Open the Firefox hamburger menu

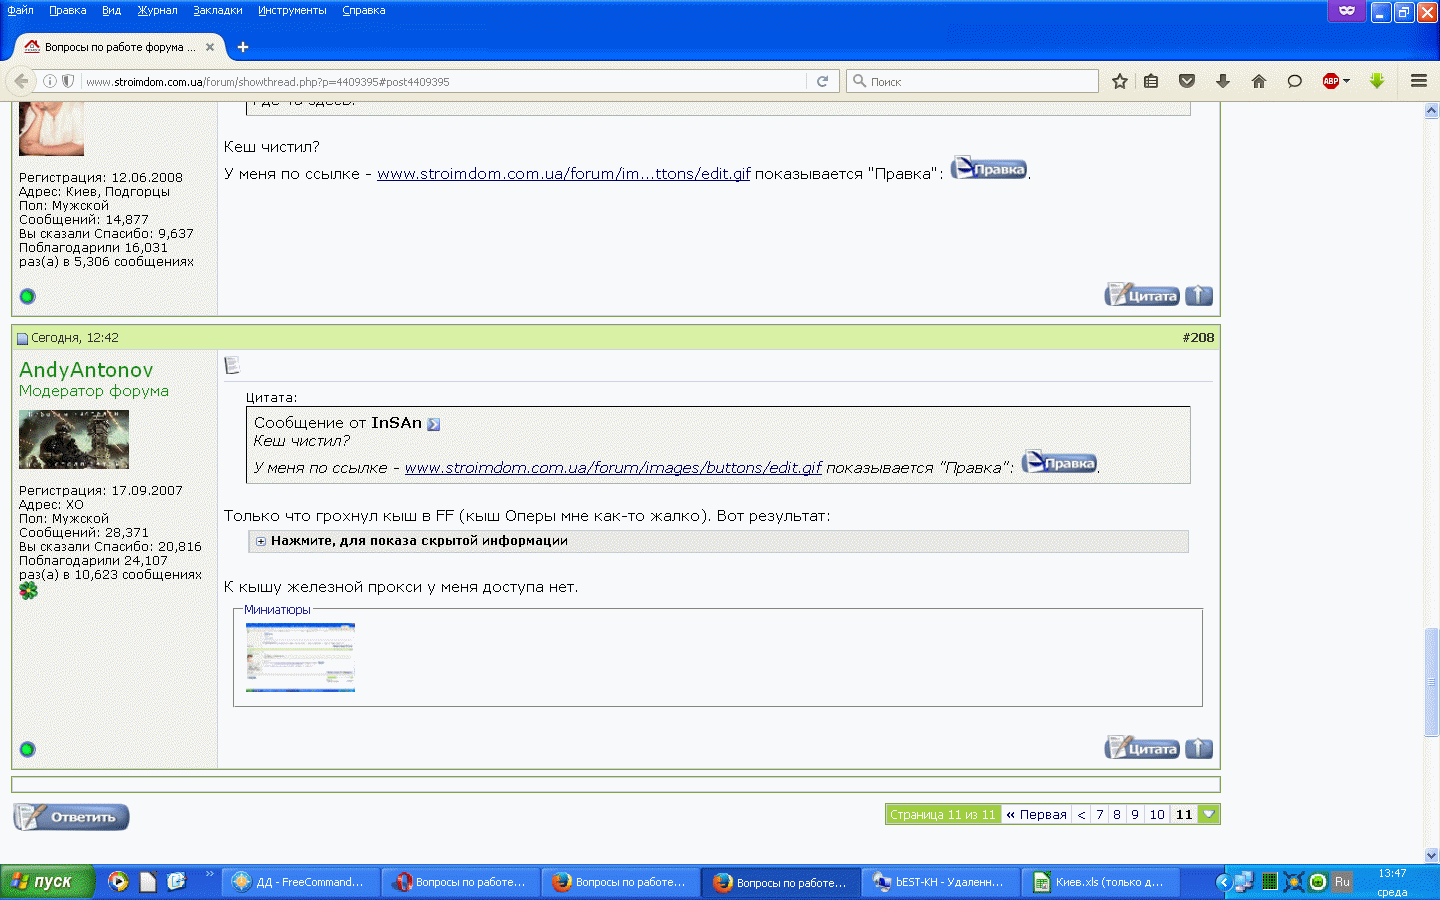1419,81
